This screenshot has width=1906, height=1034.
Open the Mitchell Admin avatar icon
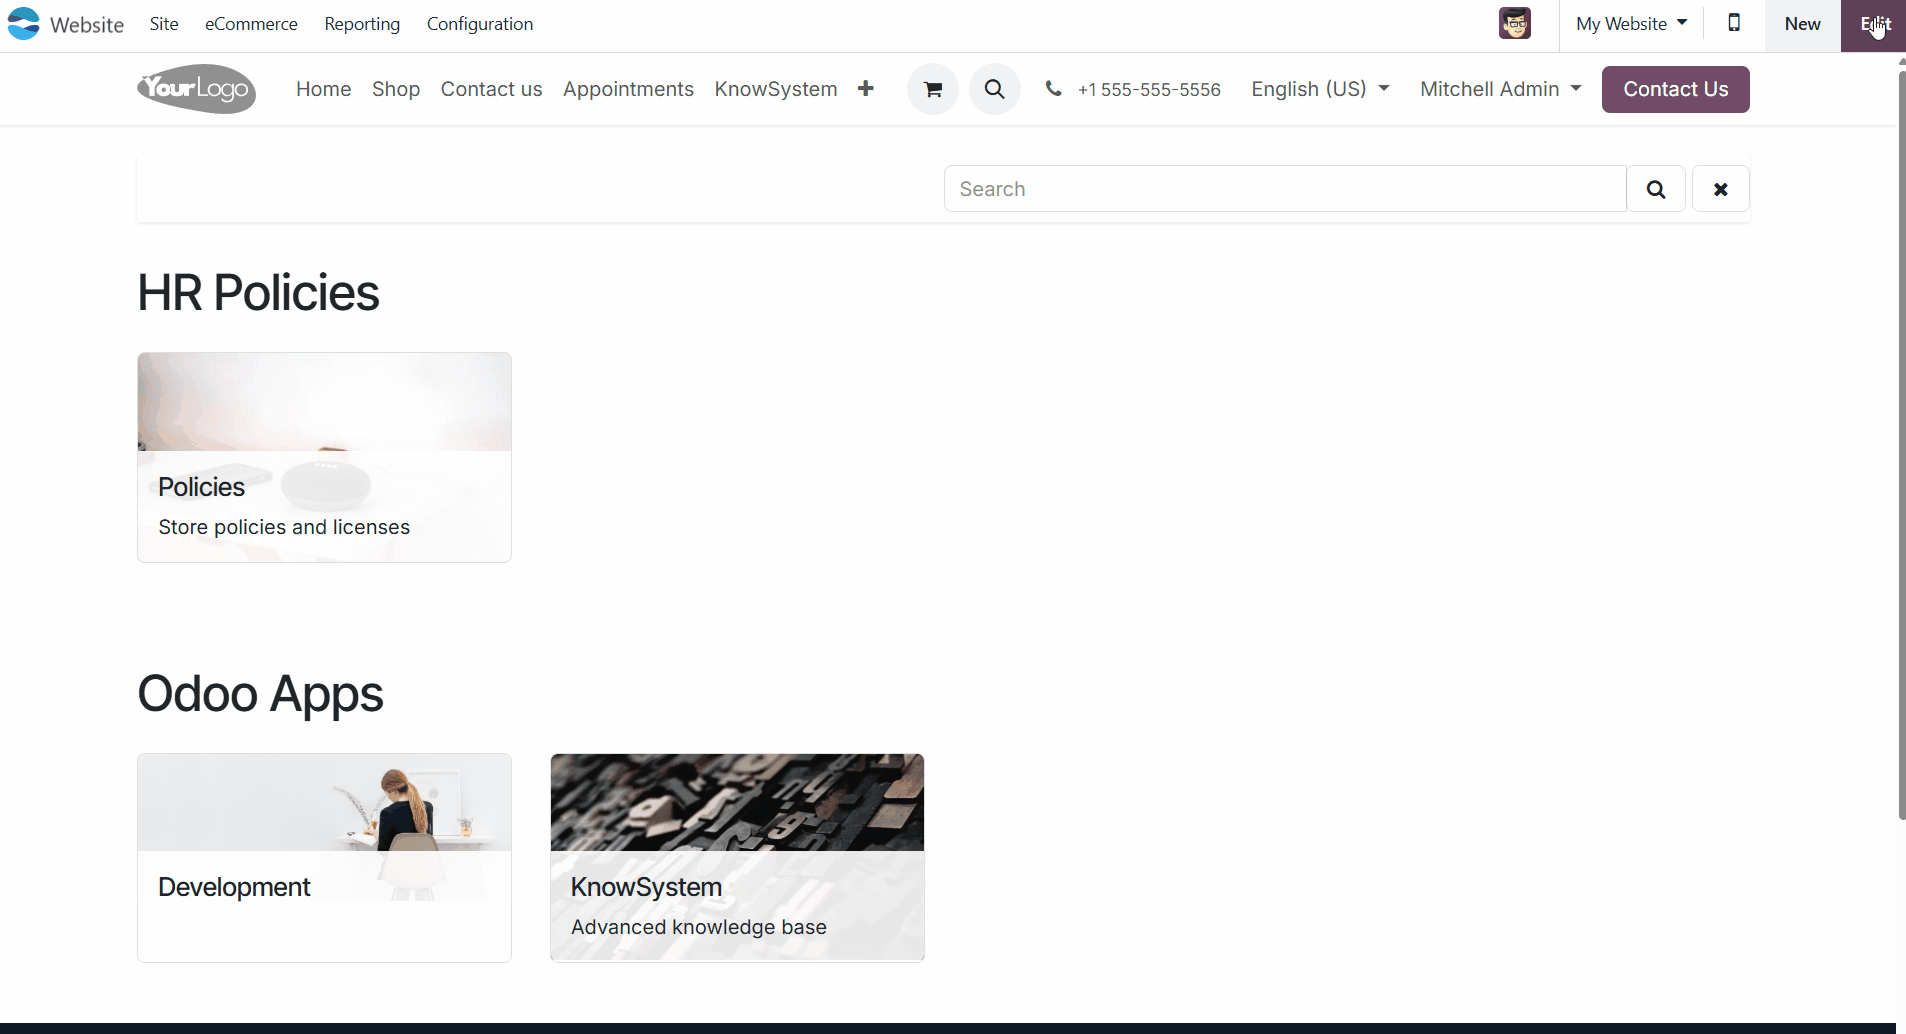[1515, 23]
